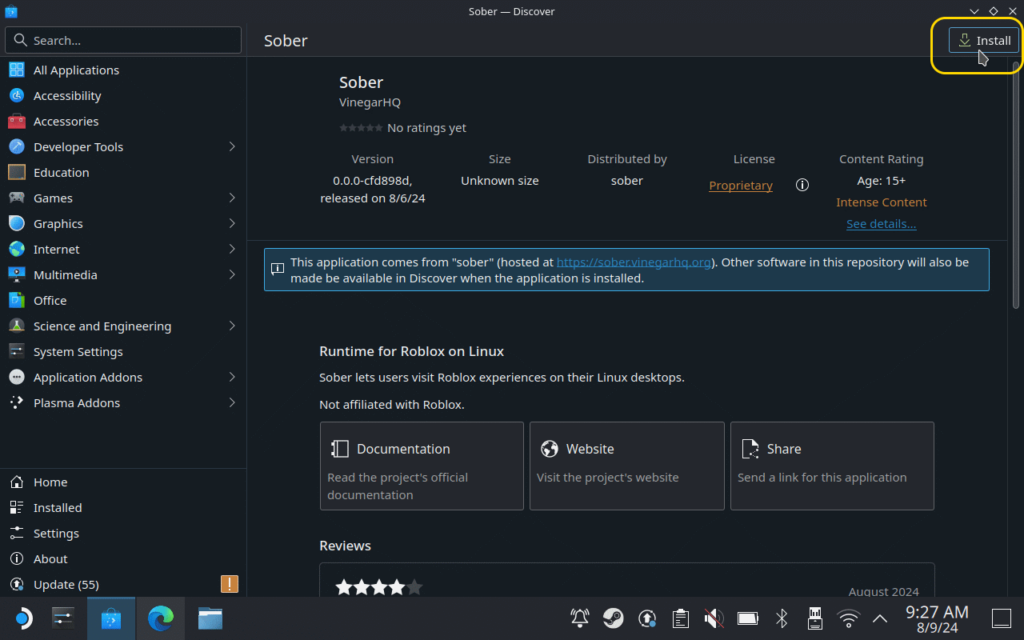Click the Share icon
The height and width of the screenshot is (640, 1024).
tap(749, 449)
